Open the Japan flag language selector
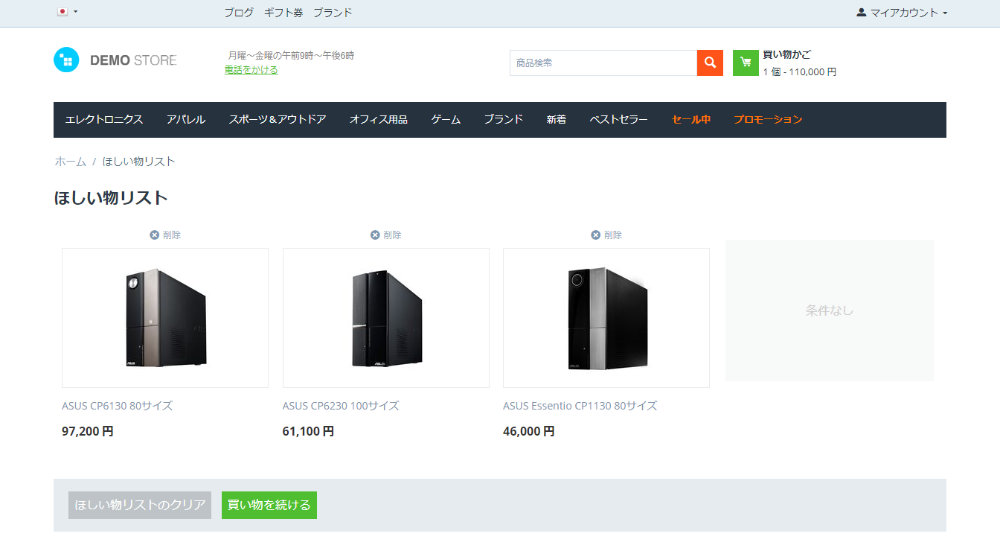This screenshot has height=551, width=1000. point(67,11)
